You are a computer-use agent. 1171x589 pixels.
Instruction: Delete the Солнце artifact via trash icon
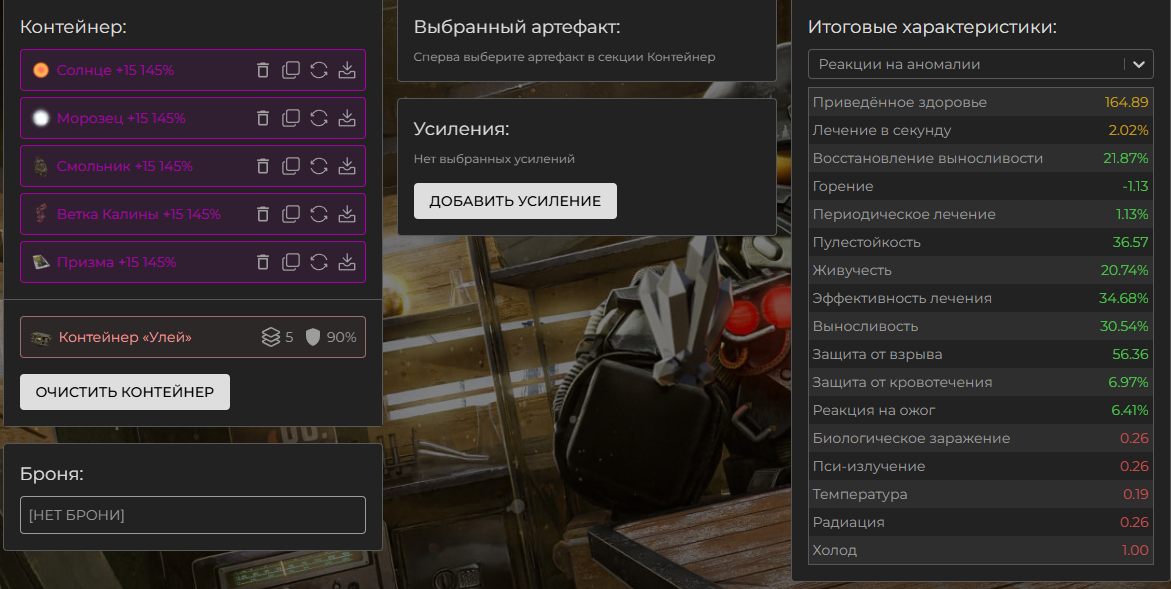tap(263, 70)
